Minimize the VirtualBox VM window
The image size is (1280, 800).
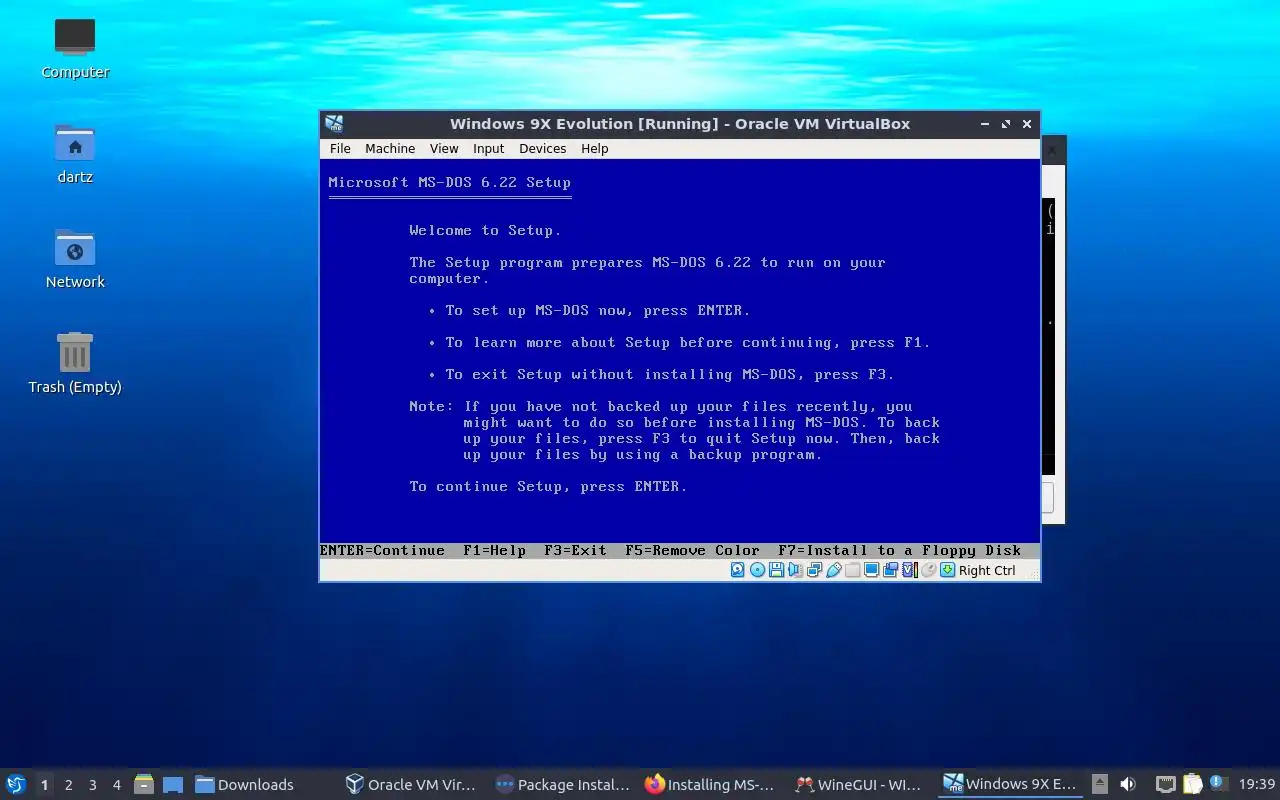click(x=985, y=124)
